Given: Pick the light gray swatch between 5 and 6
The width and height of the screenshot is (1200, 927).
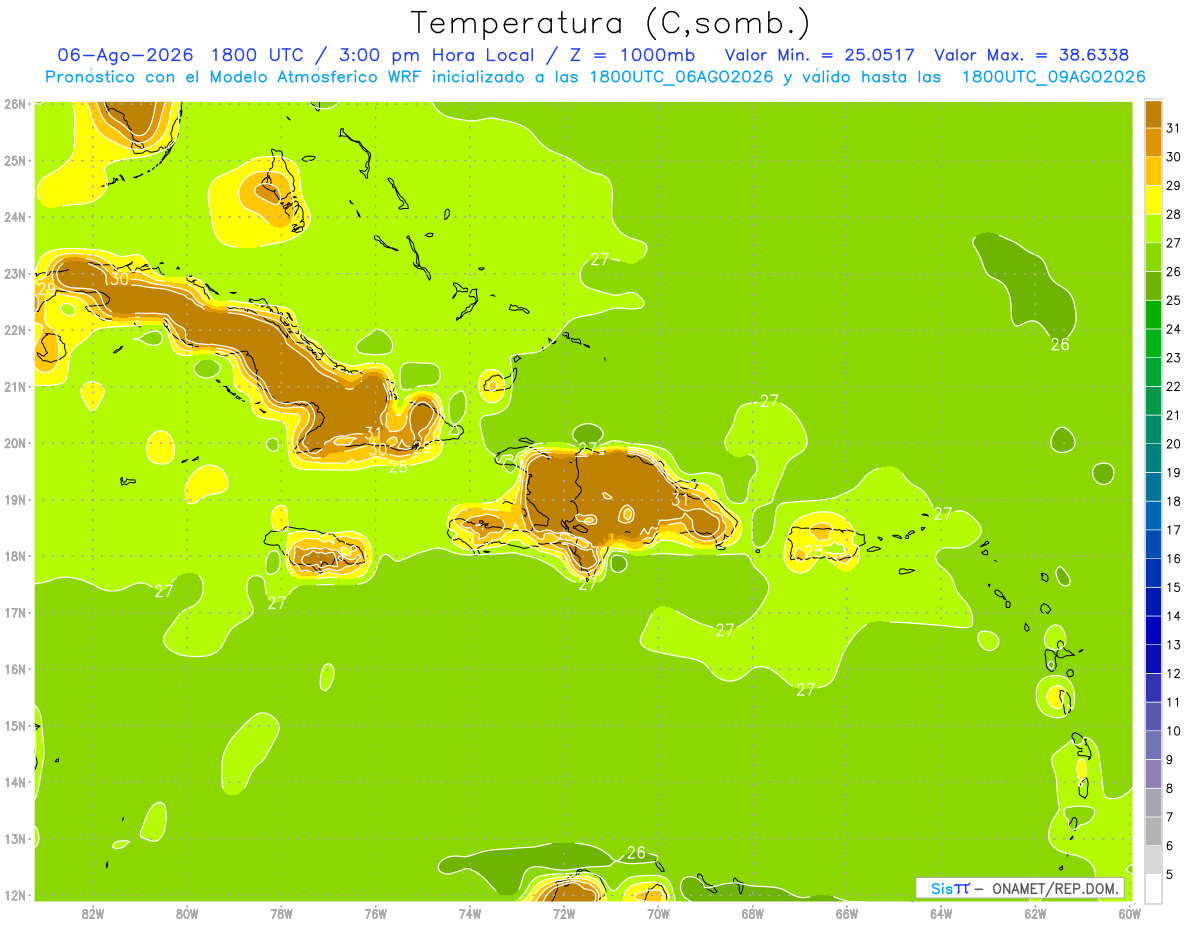Looking at the screenshot, I should [x=1153, y=859].
